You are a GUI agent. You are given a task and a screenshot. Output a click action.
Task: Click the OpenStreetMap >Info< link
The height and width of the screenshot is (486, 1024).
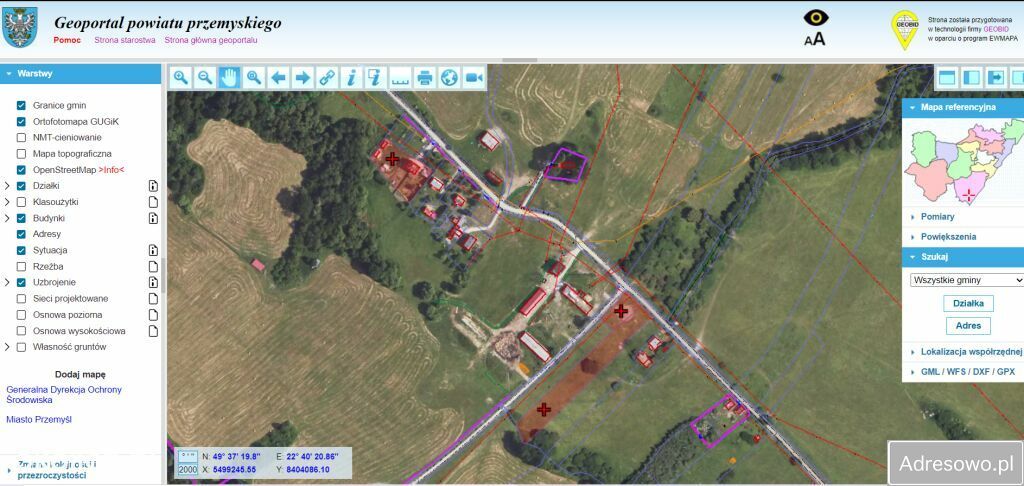pos(111,170)
